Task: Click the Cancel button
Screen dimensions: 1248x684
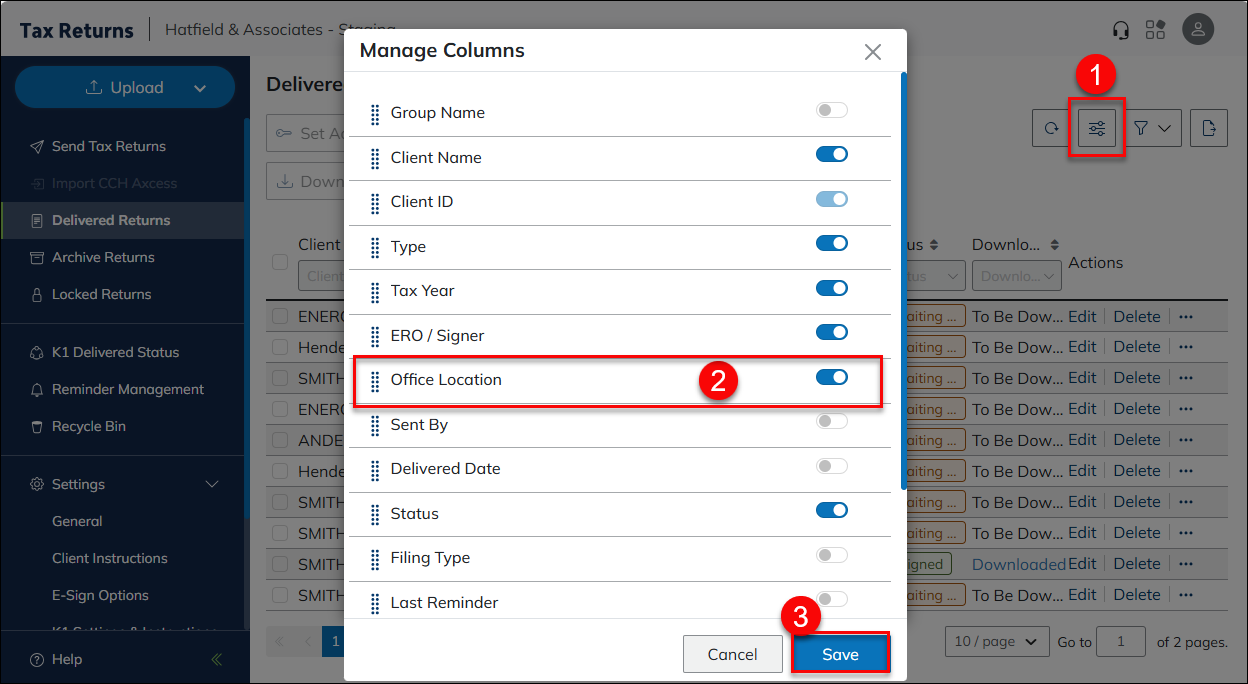Action: click(x=732, y=654)
